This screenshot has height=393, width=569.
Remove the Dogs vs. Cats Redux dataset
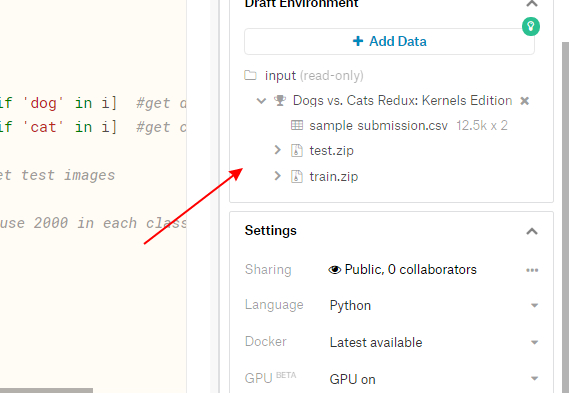pos(524,101)
